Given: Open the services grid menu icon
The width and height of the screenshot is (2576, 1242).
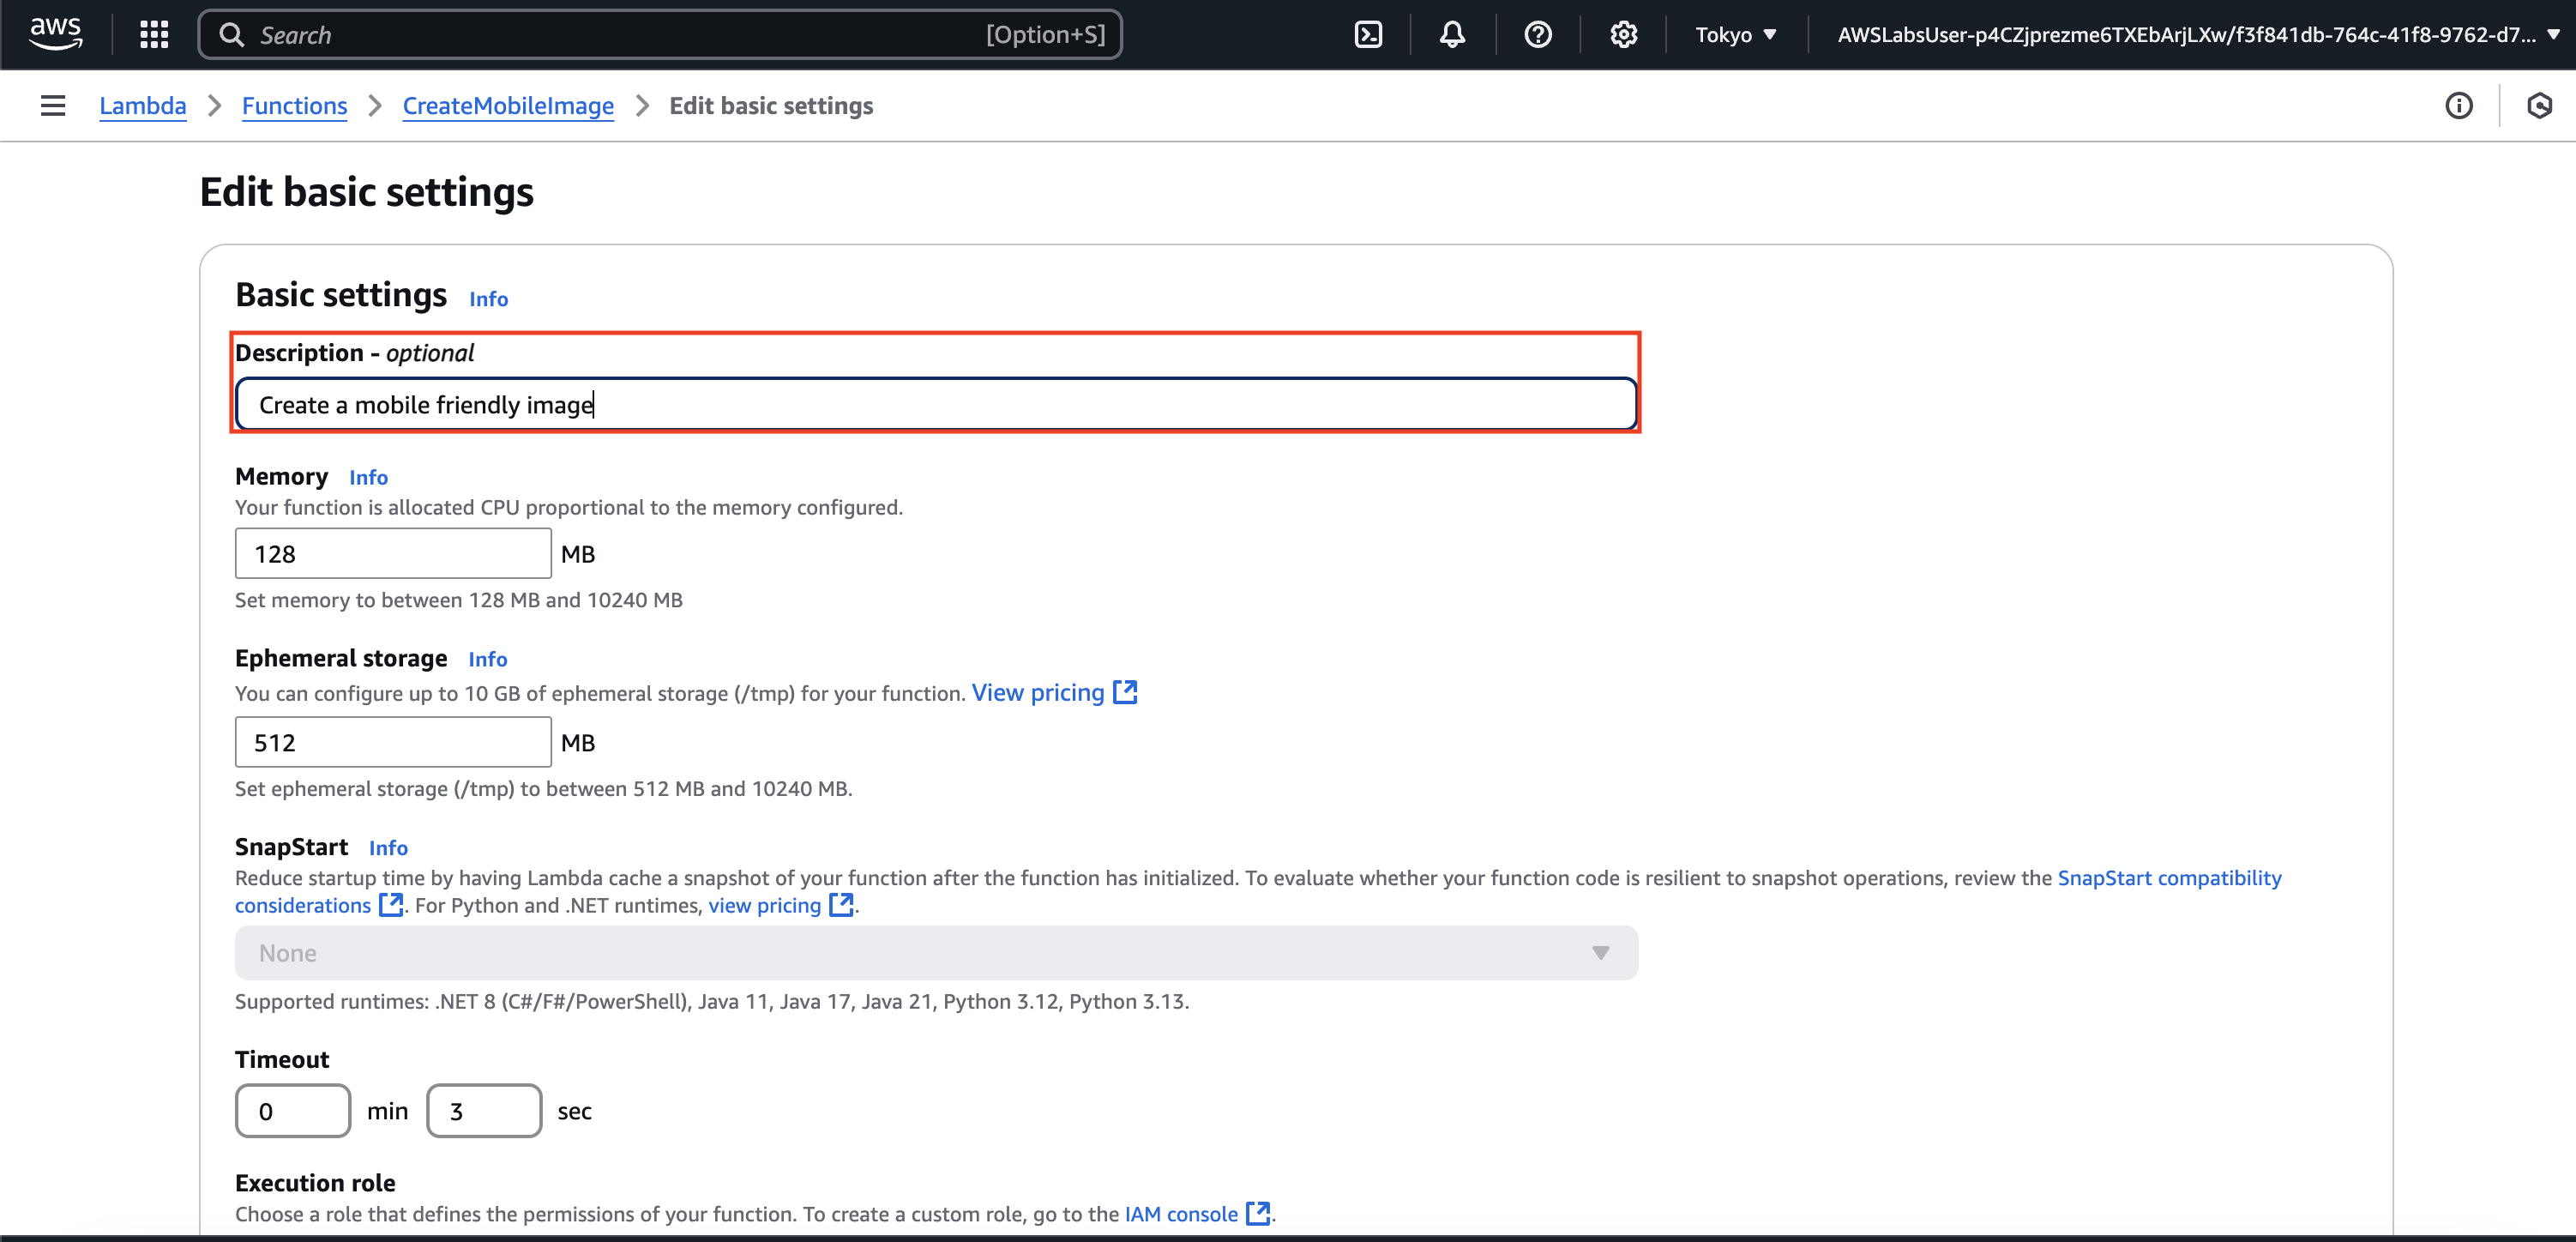Looking at the screenshot, I should [x=154, y=35].
